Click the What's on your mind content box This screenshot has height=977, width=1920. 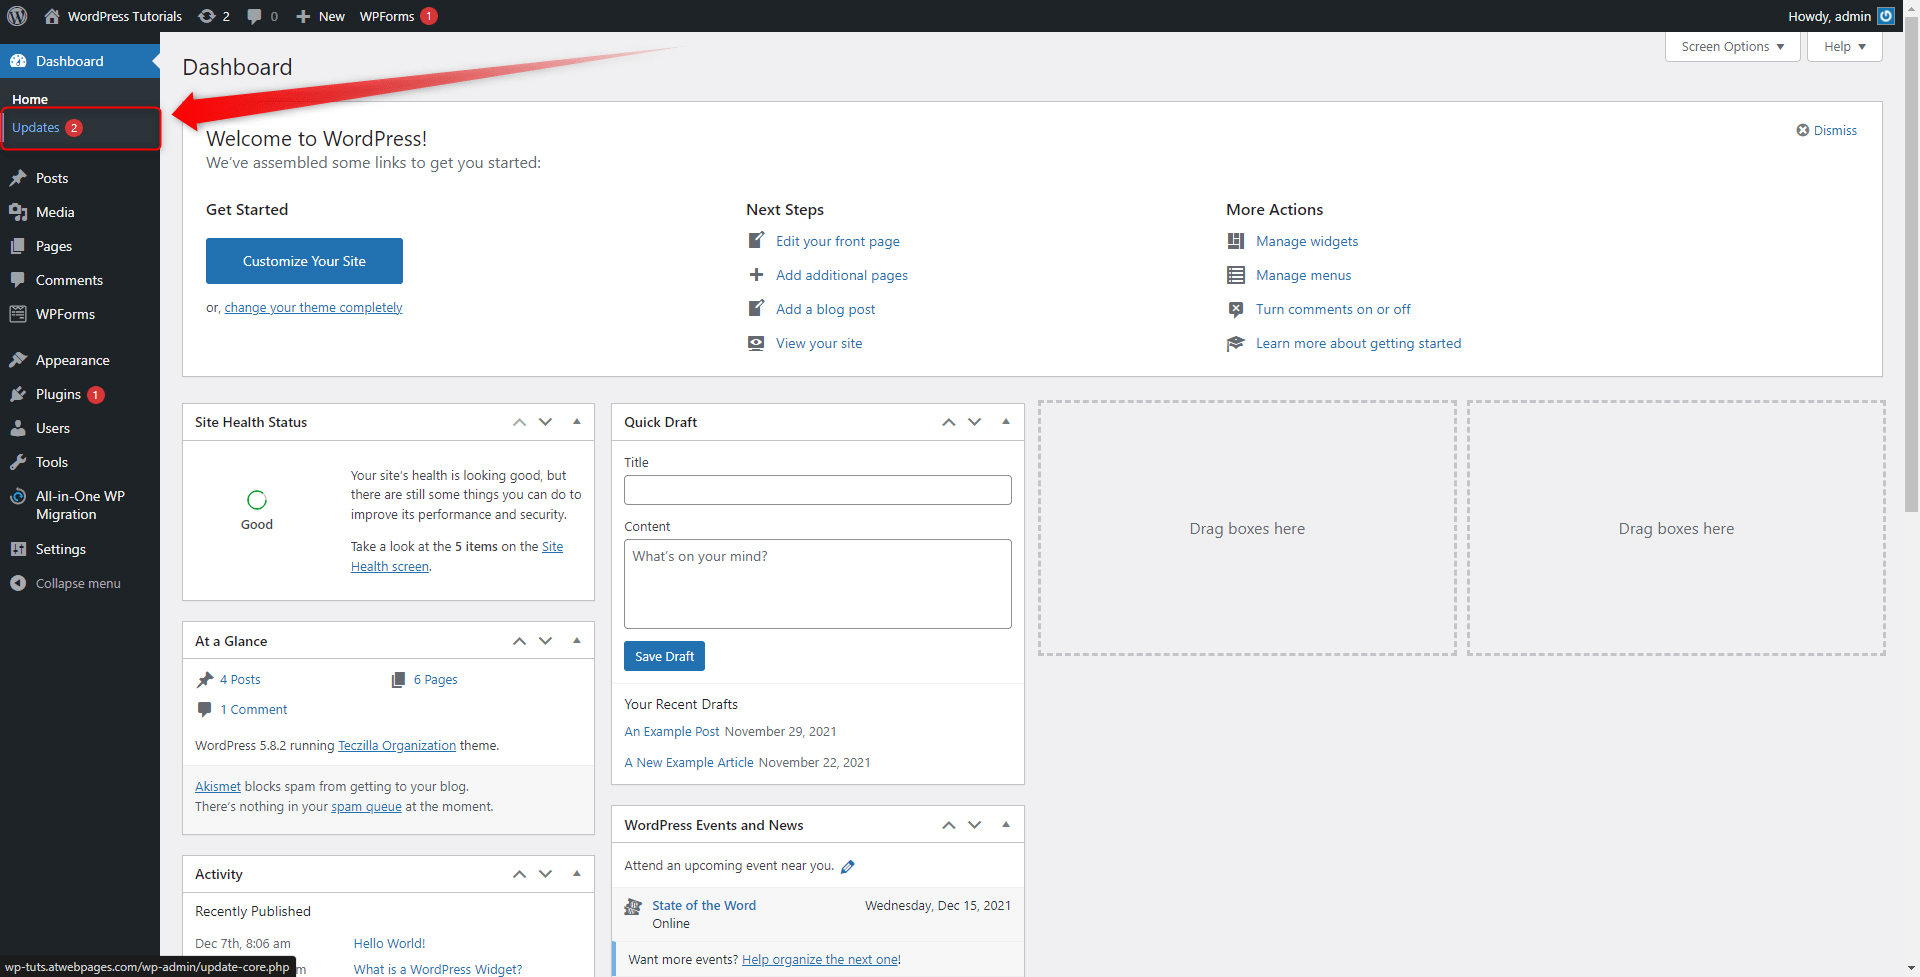(818, 584)
